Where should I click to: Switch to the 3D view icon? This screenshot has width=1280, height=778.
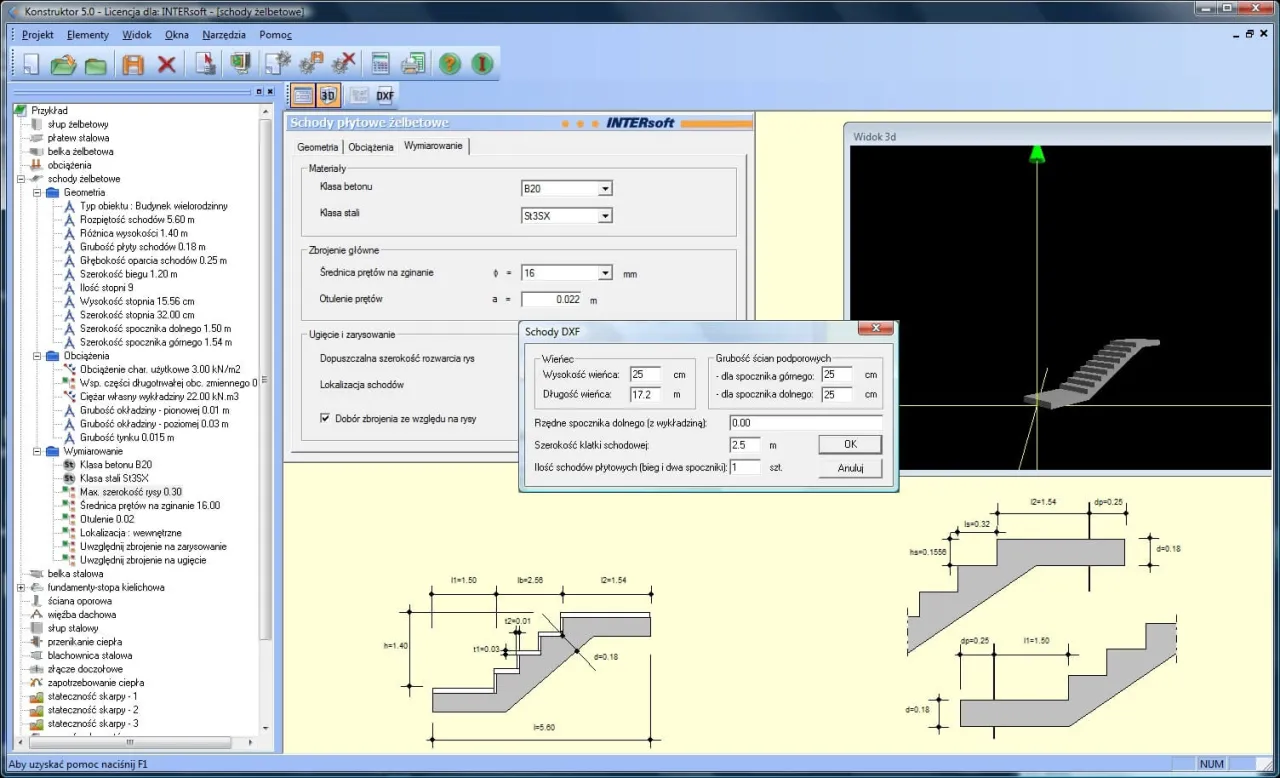coord(328,95)
